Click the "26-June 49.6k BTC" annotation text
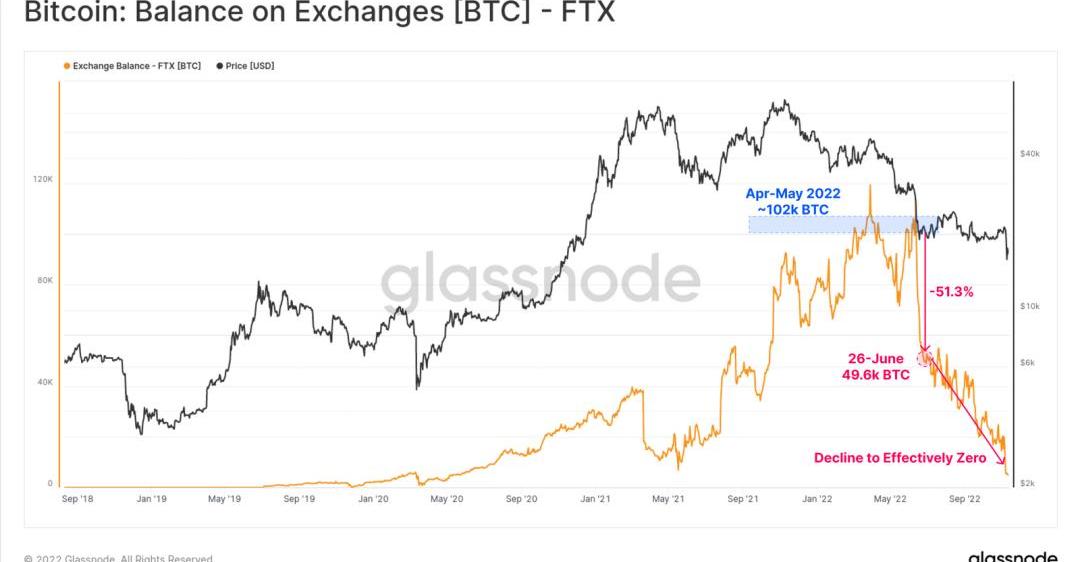Screen dimensions: 1080x562 [874, 367]
